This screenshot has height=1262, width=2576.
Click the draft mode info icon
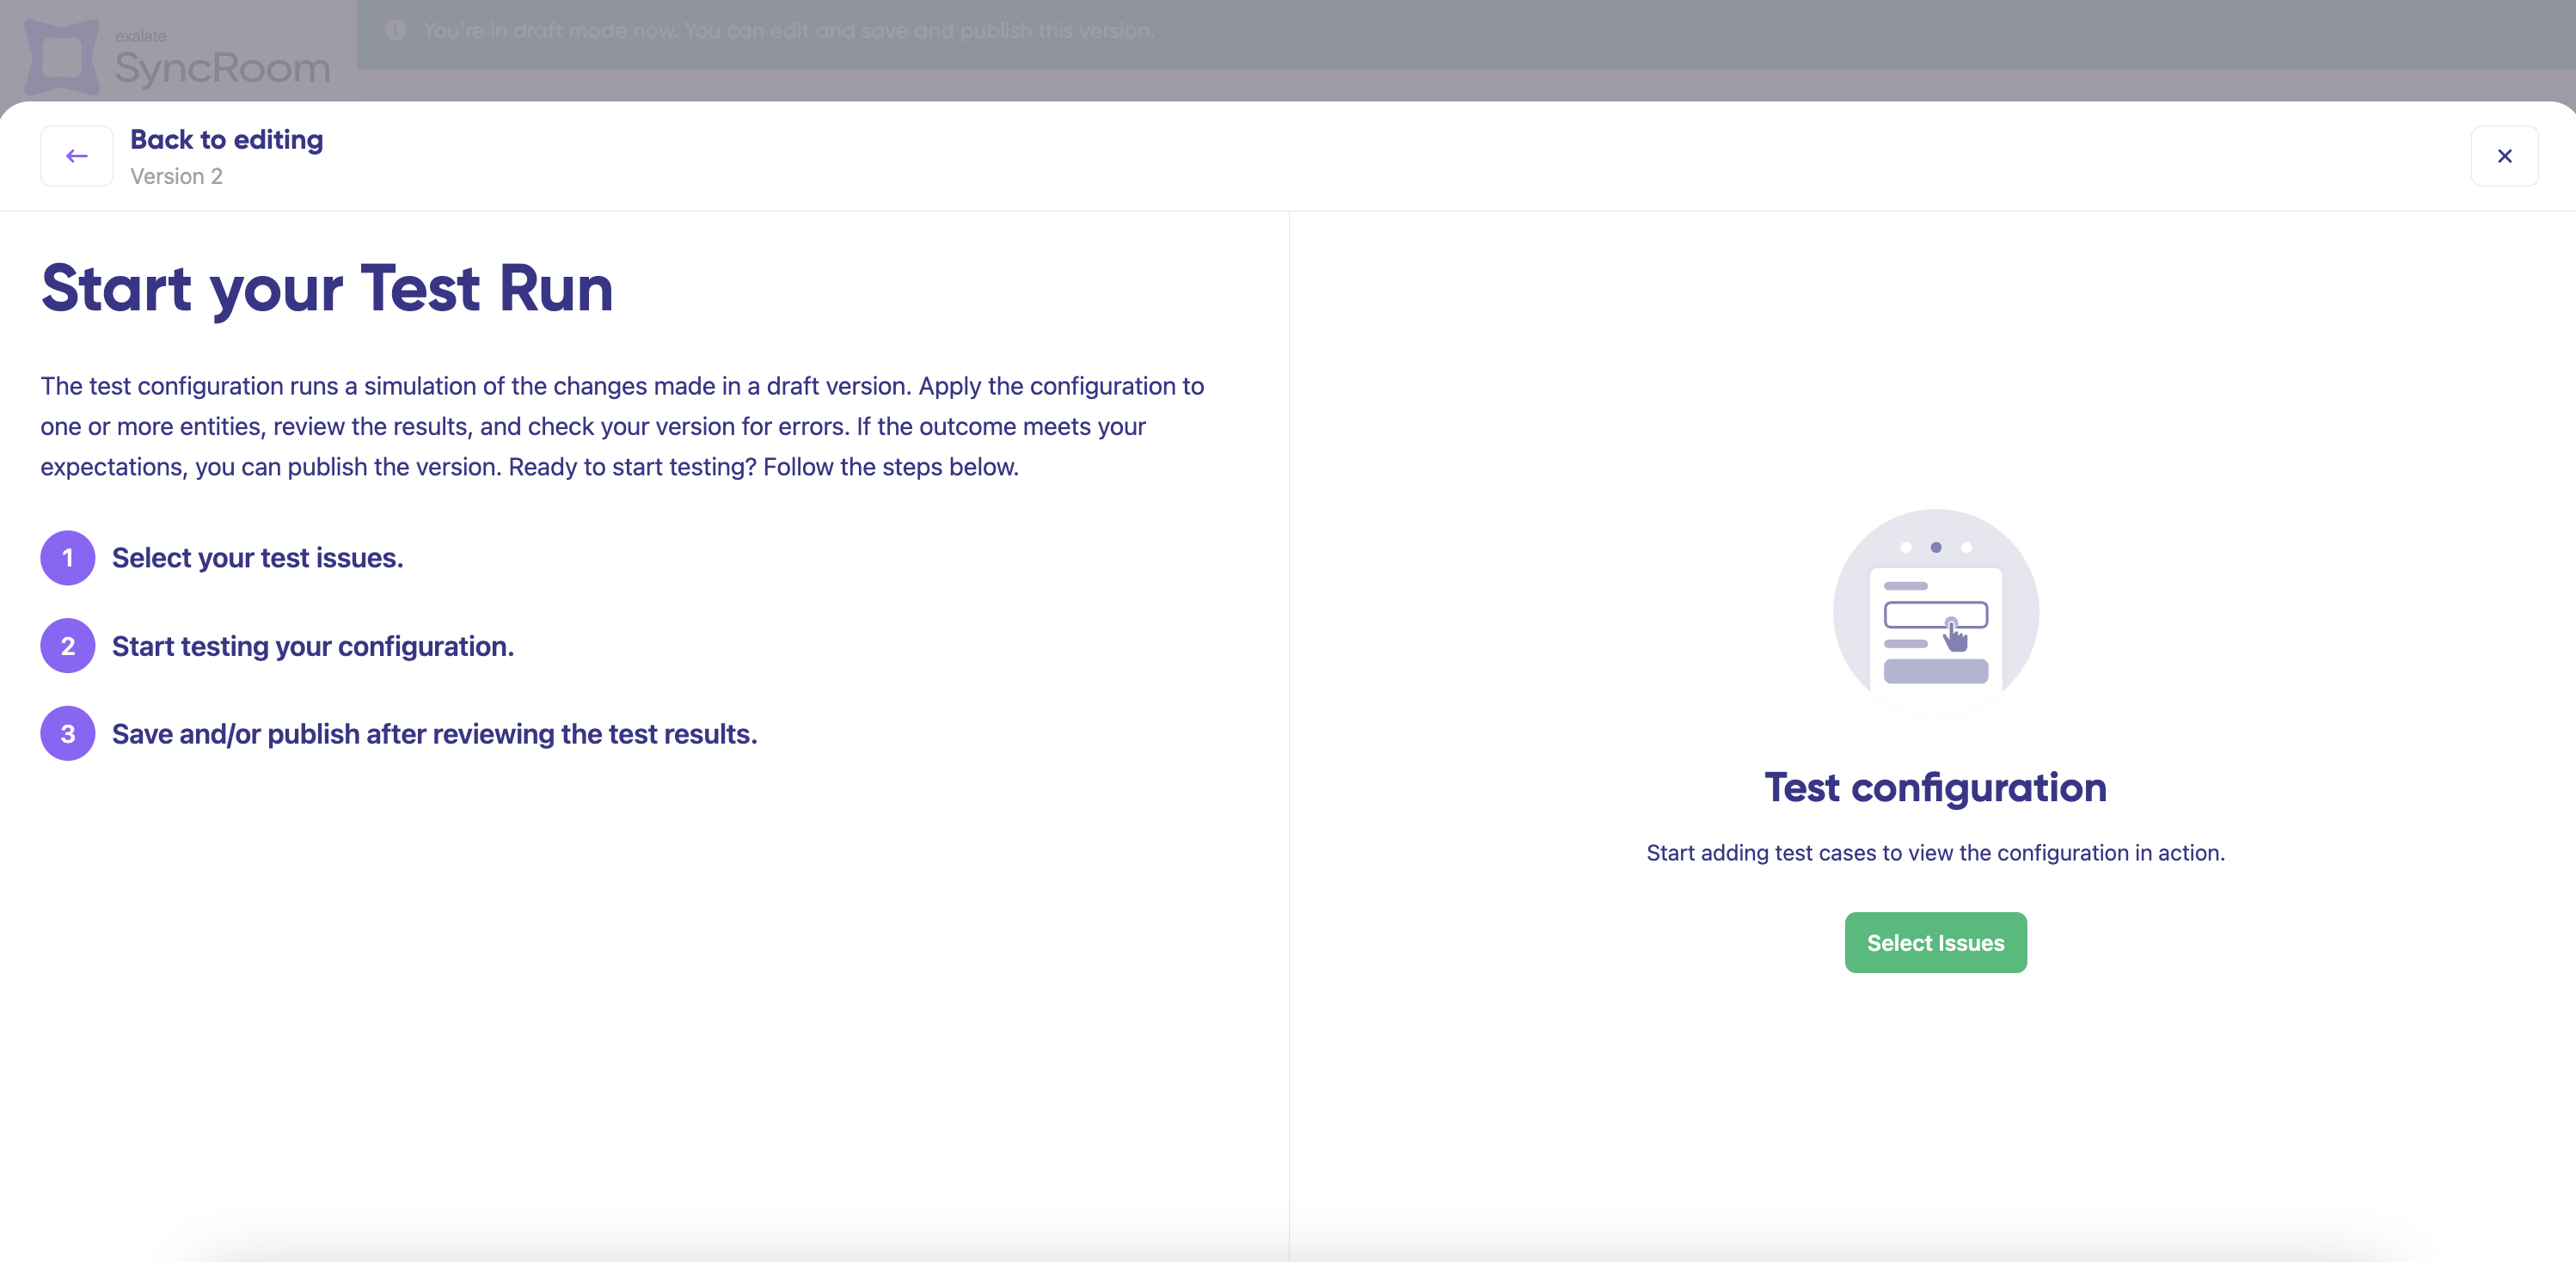tap(395, 30)
